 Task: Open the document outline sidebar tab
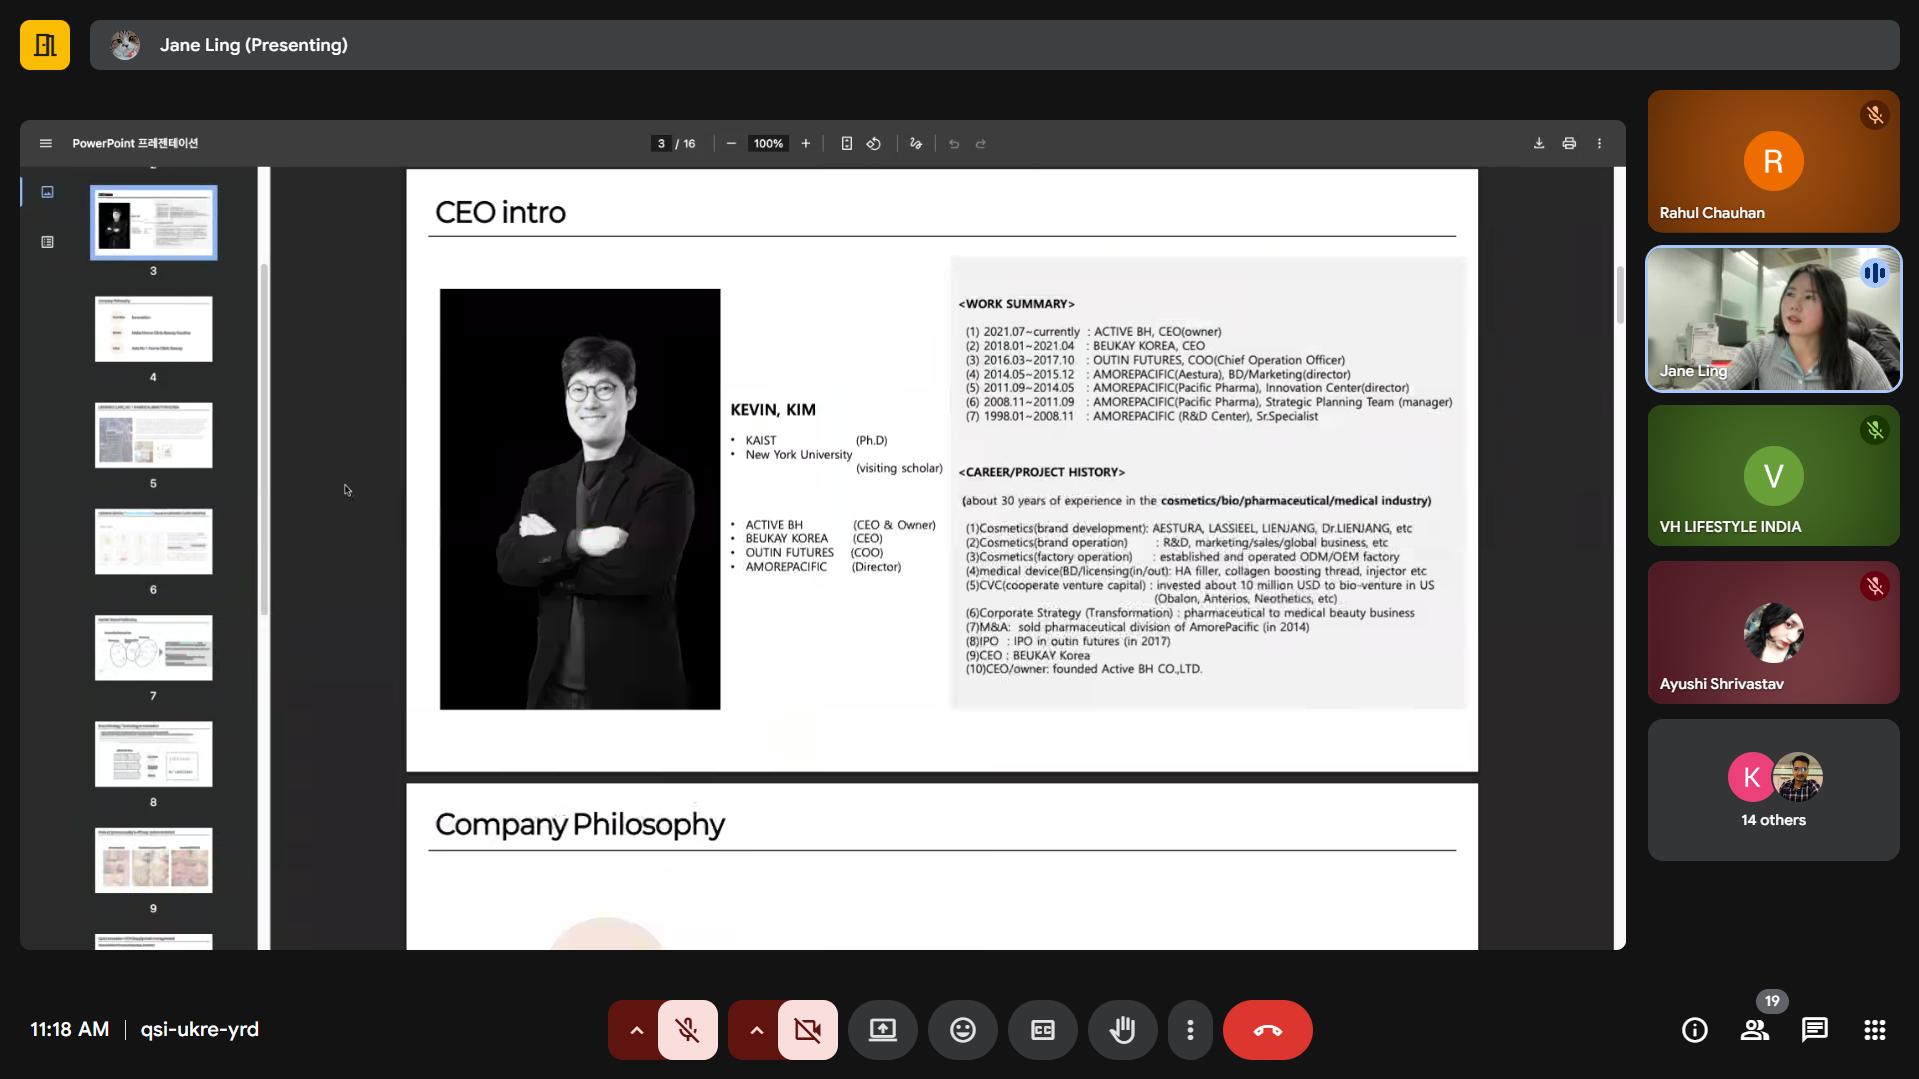(47, 242)
